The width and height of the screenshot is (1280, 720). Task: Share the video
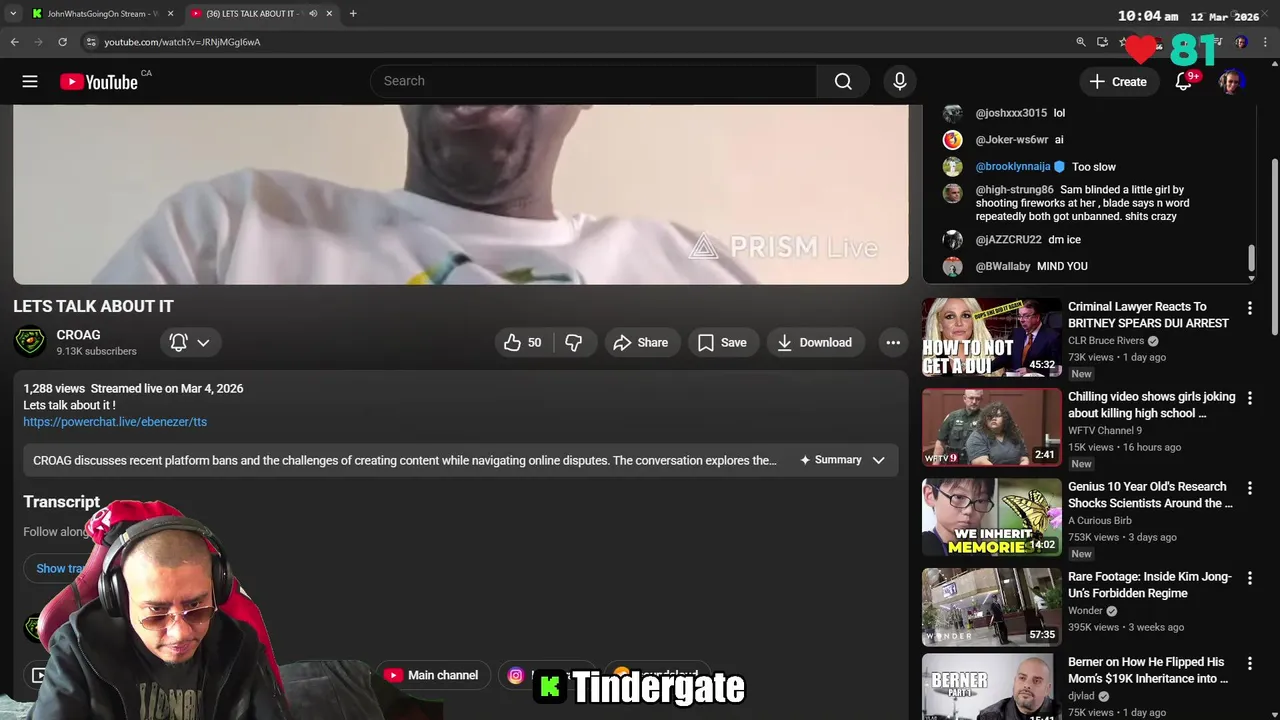[641, 342]
